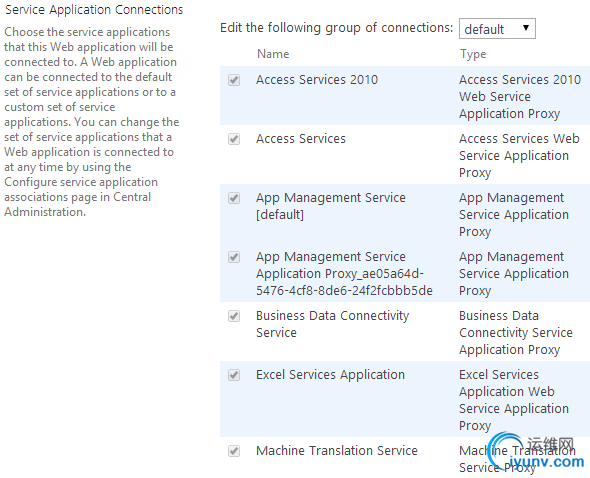Toggle the Excel Services Application checkbox
The height and width of the screenshot is (478, 590).
point(234,375)
